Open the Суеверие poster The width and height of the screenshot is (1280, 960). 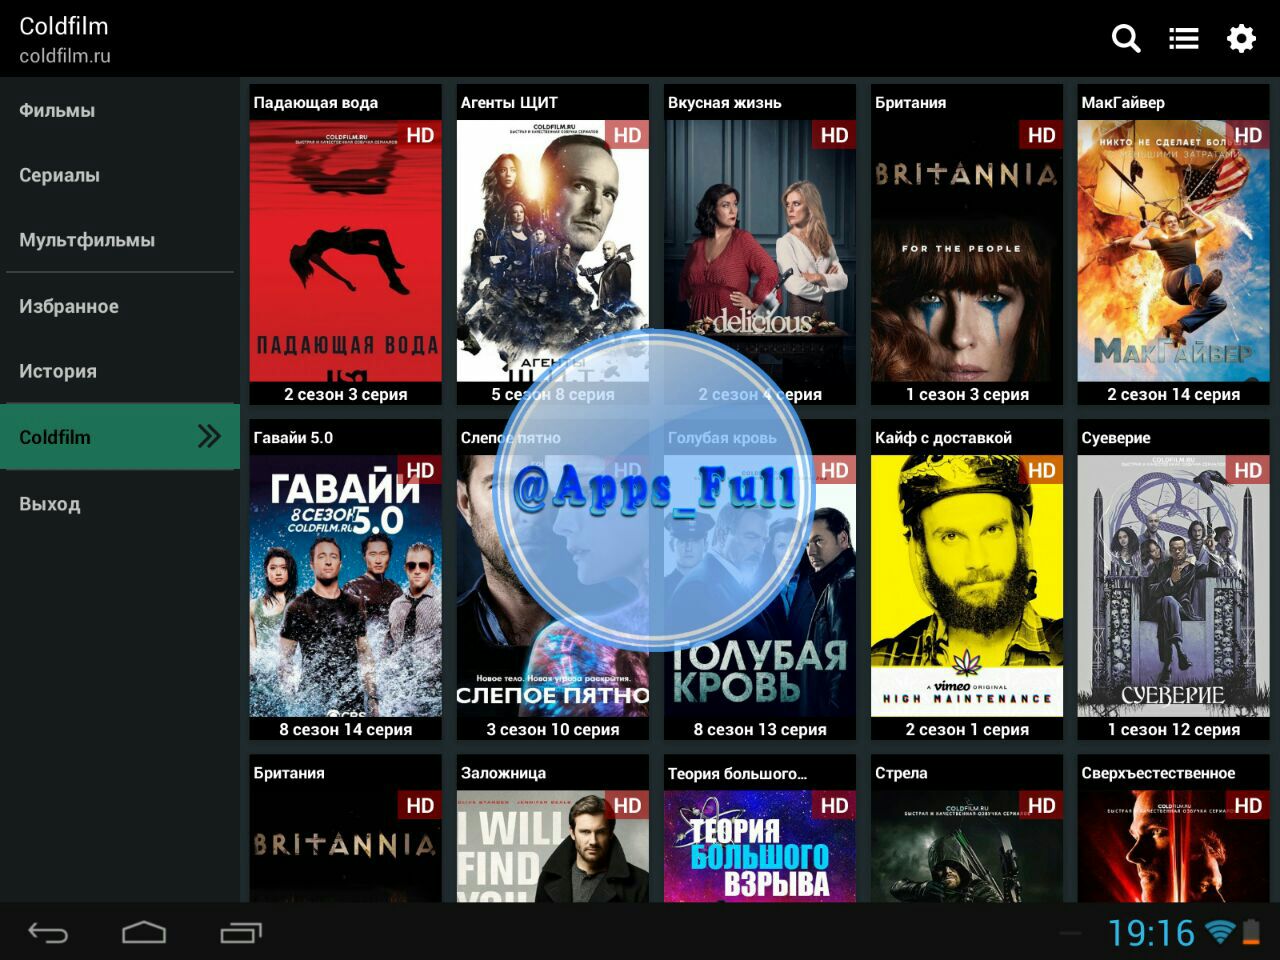point(1173,586)
